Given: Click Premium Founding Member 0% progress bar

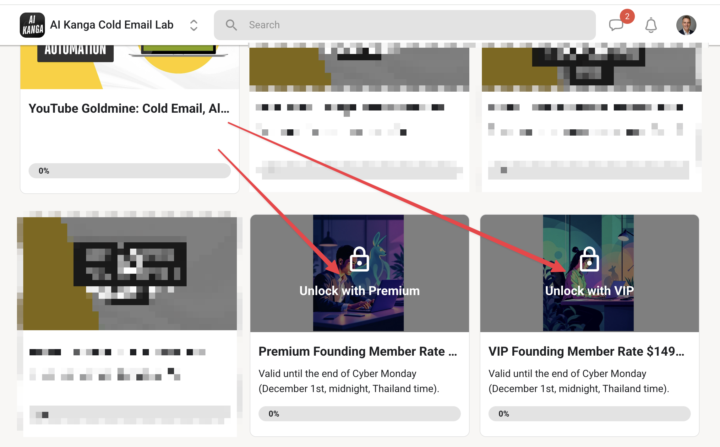Looking at the screenshot, I should pyautogui.click(x=360, y=413).
